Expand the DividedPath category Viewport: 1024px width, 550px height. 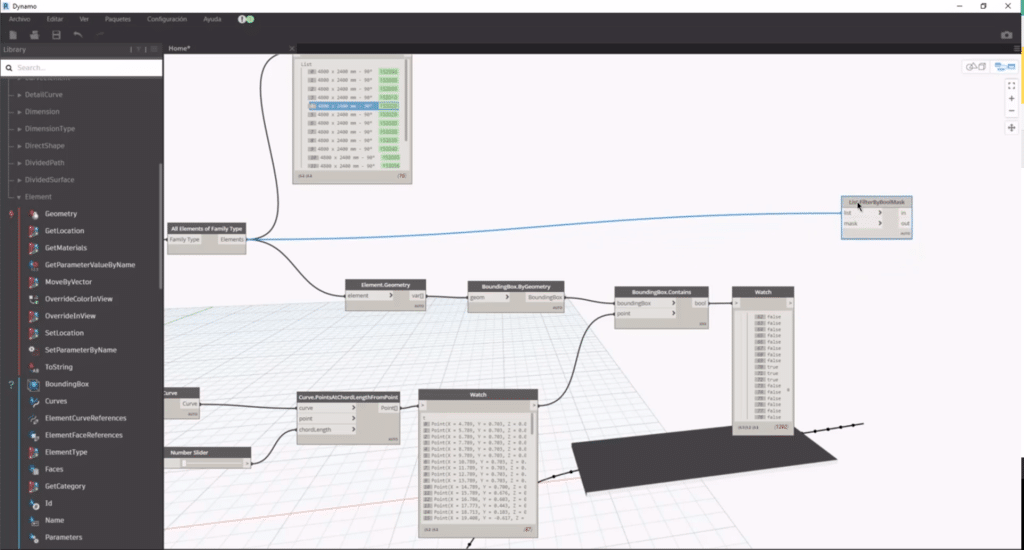pos(20,163)
